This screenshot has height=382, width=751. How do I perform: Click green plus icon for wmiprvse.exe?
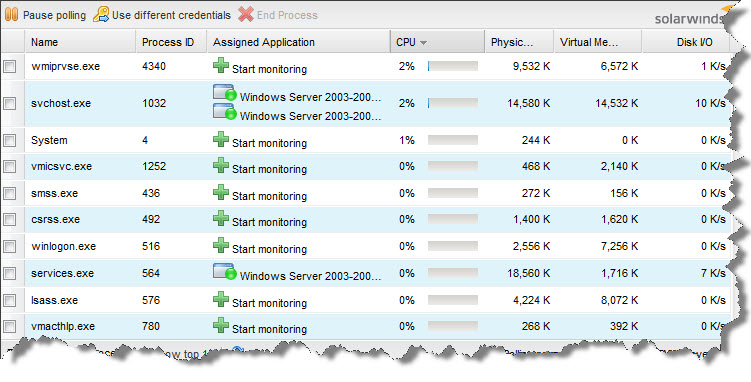click(221, 65)
